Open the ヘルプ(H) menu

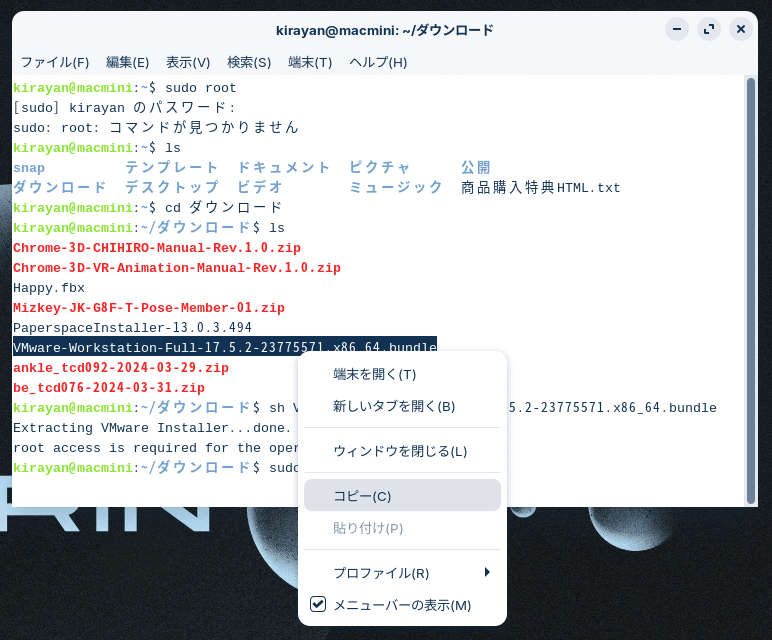(x=378, y=63)
